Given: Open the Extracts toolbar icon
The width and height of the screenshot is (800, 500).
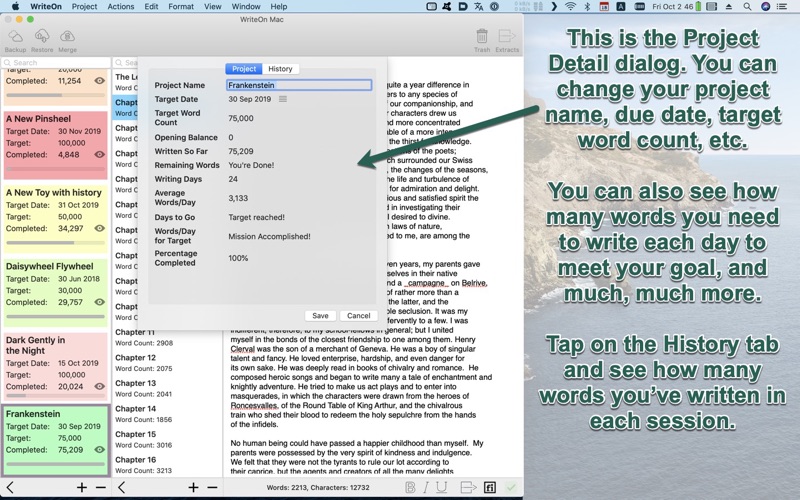Looking at the screenshot, I should coord(507,36).
